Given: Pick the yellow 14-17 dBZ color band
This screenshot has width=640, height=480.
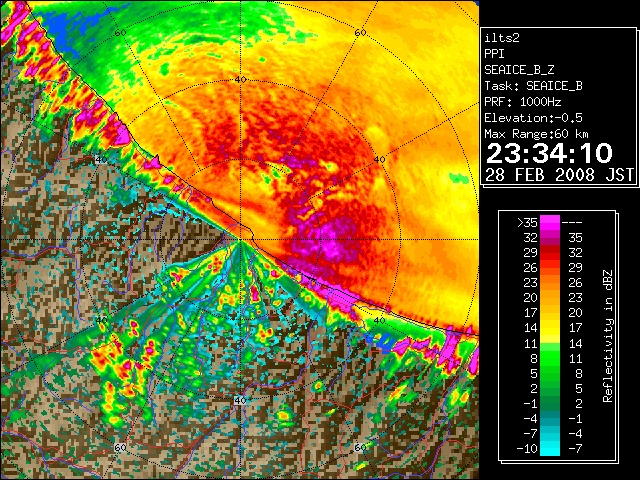Looking at the screenshot, I should click(x=550, y=328).
